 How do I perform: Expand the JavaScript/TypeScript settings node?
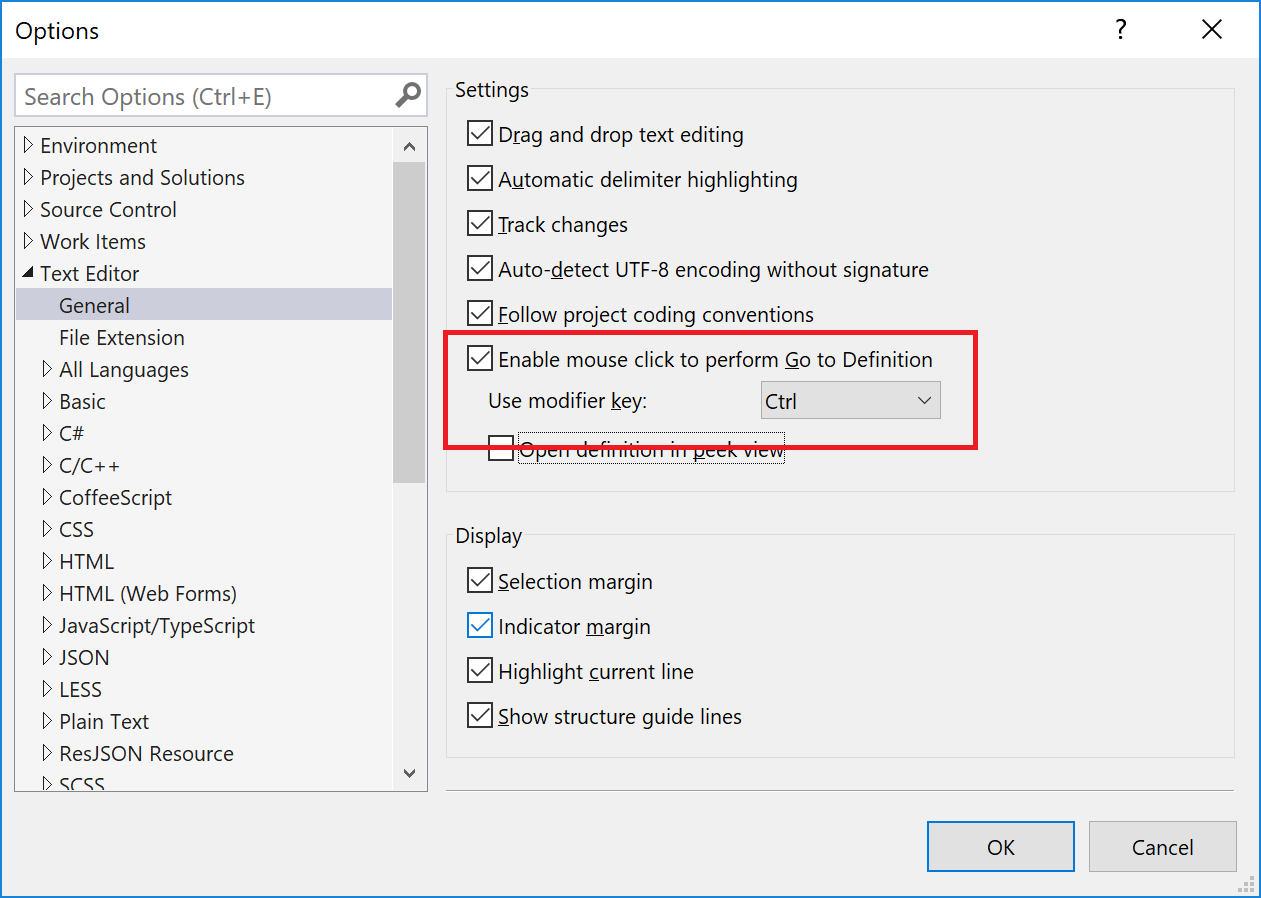[x=46, y=625]
